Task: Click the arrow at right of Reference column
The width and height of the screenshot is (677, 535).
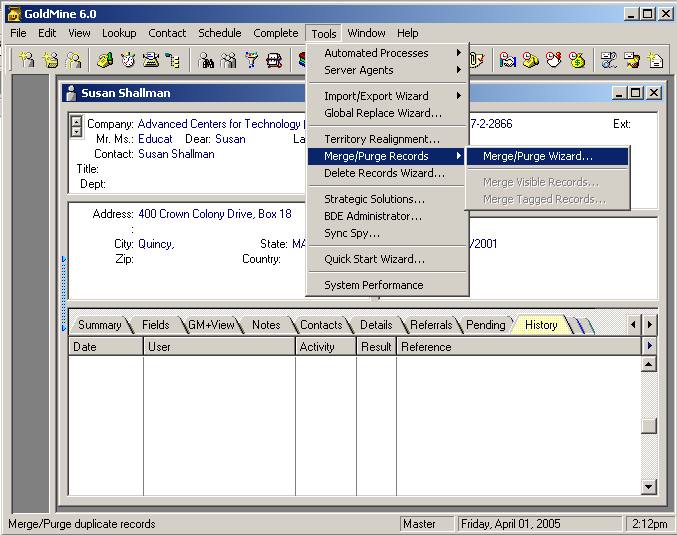Action: pyautogui.click(x=650, y=345)
